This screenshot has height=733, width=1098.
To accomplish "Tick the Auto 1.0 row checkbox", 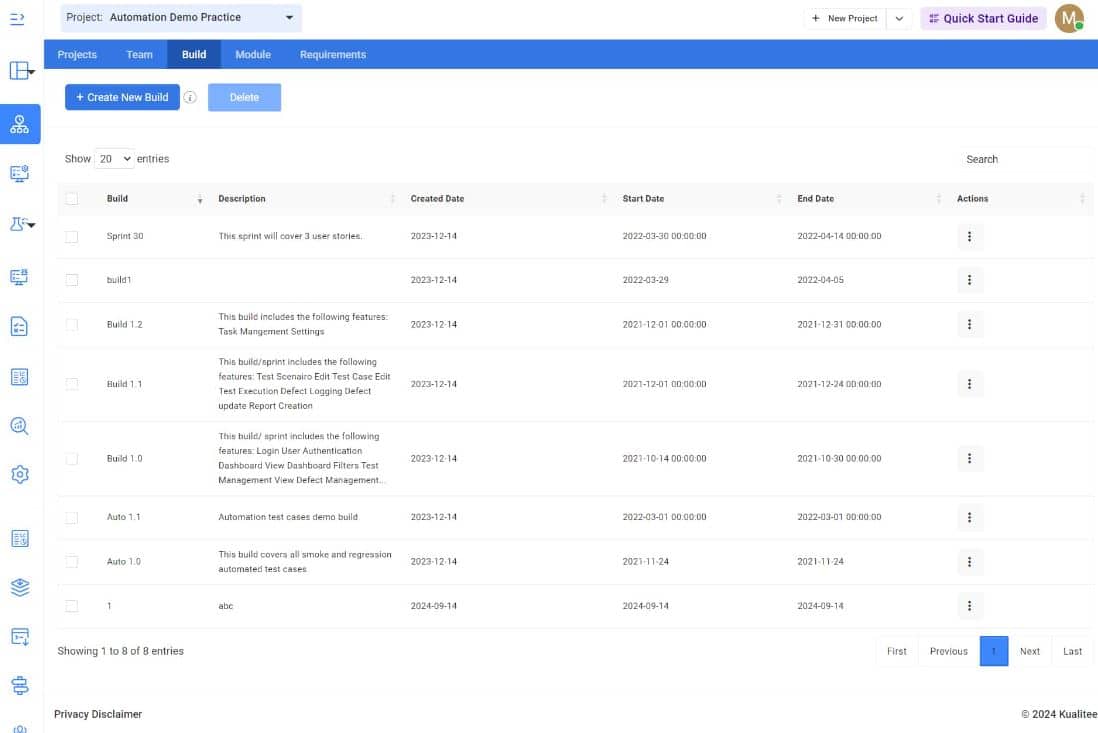I will (x=71, y=561).
